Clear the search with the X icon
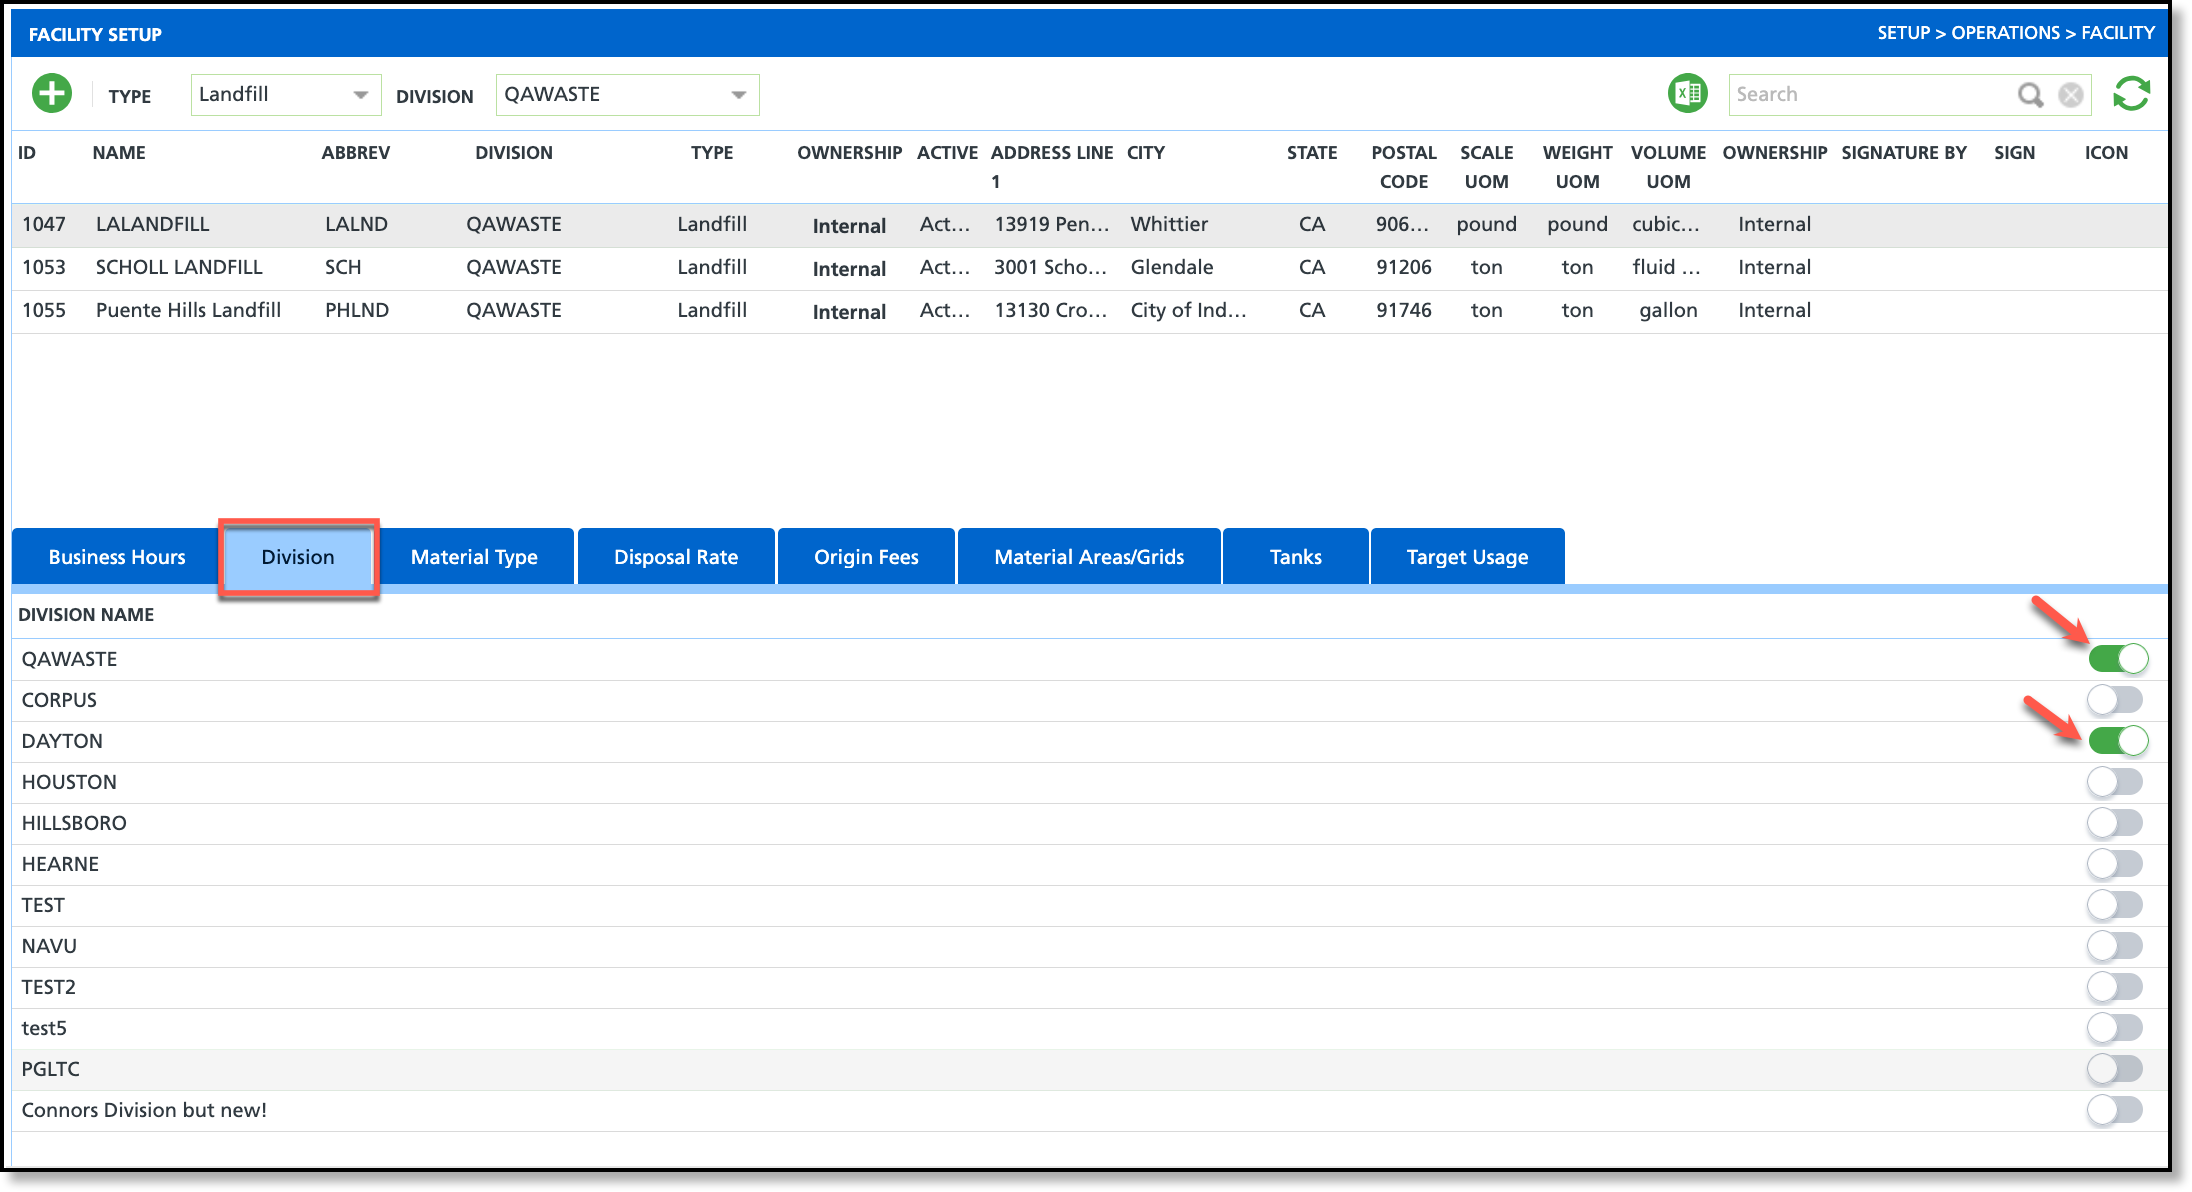Image resolution: width=2192 pixels, height=1192 pixels. coord(2071,94)
